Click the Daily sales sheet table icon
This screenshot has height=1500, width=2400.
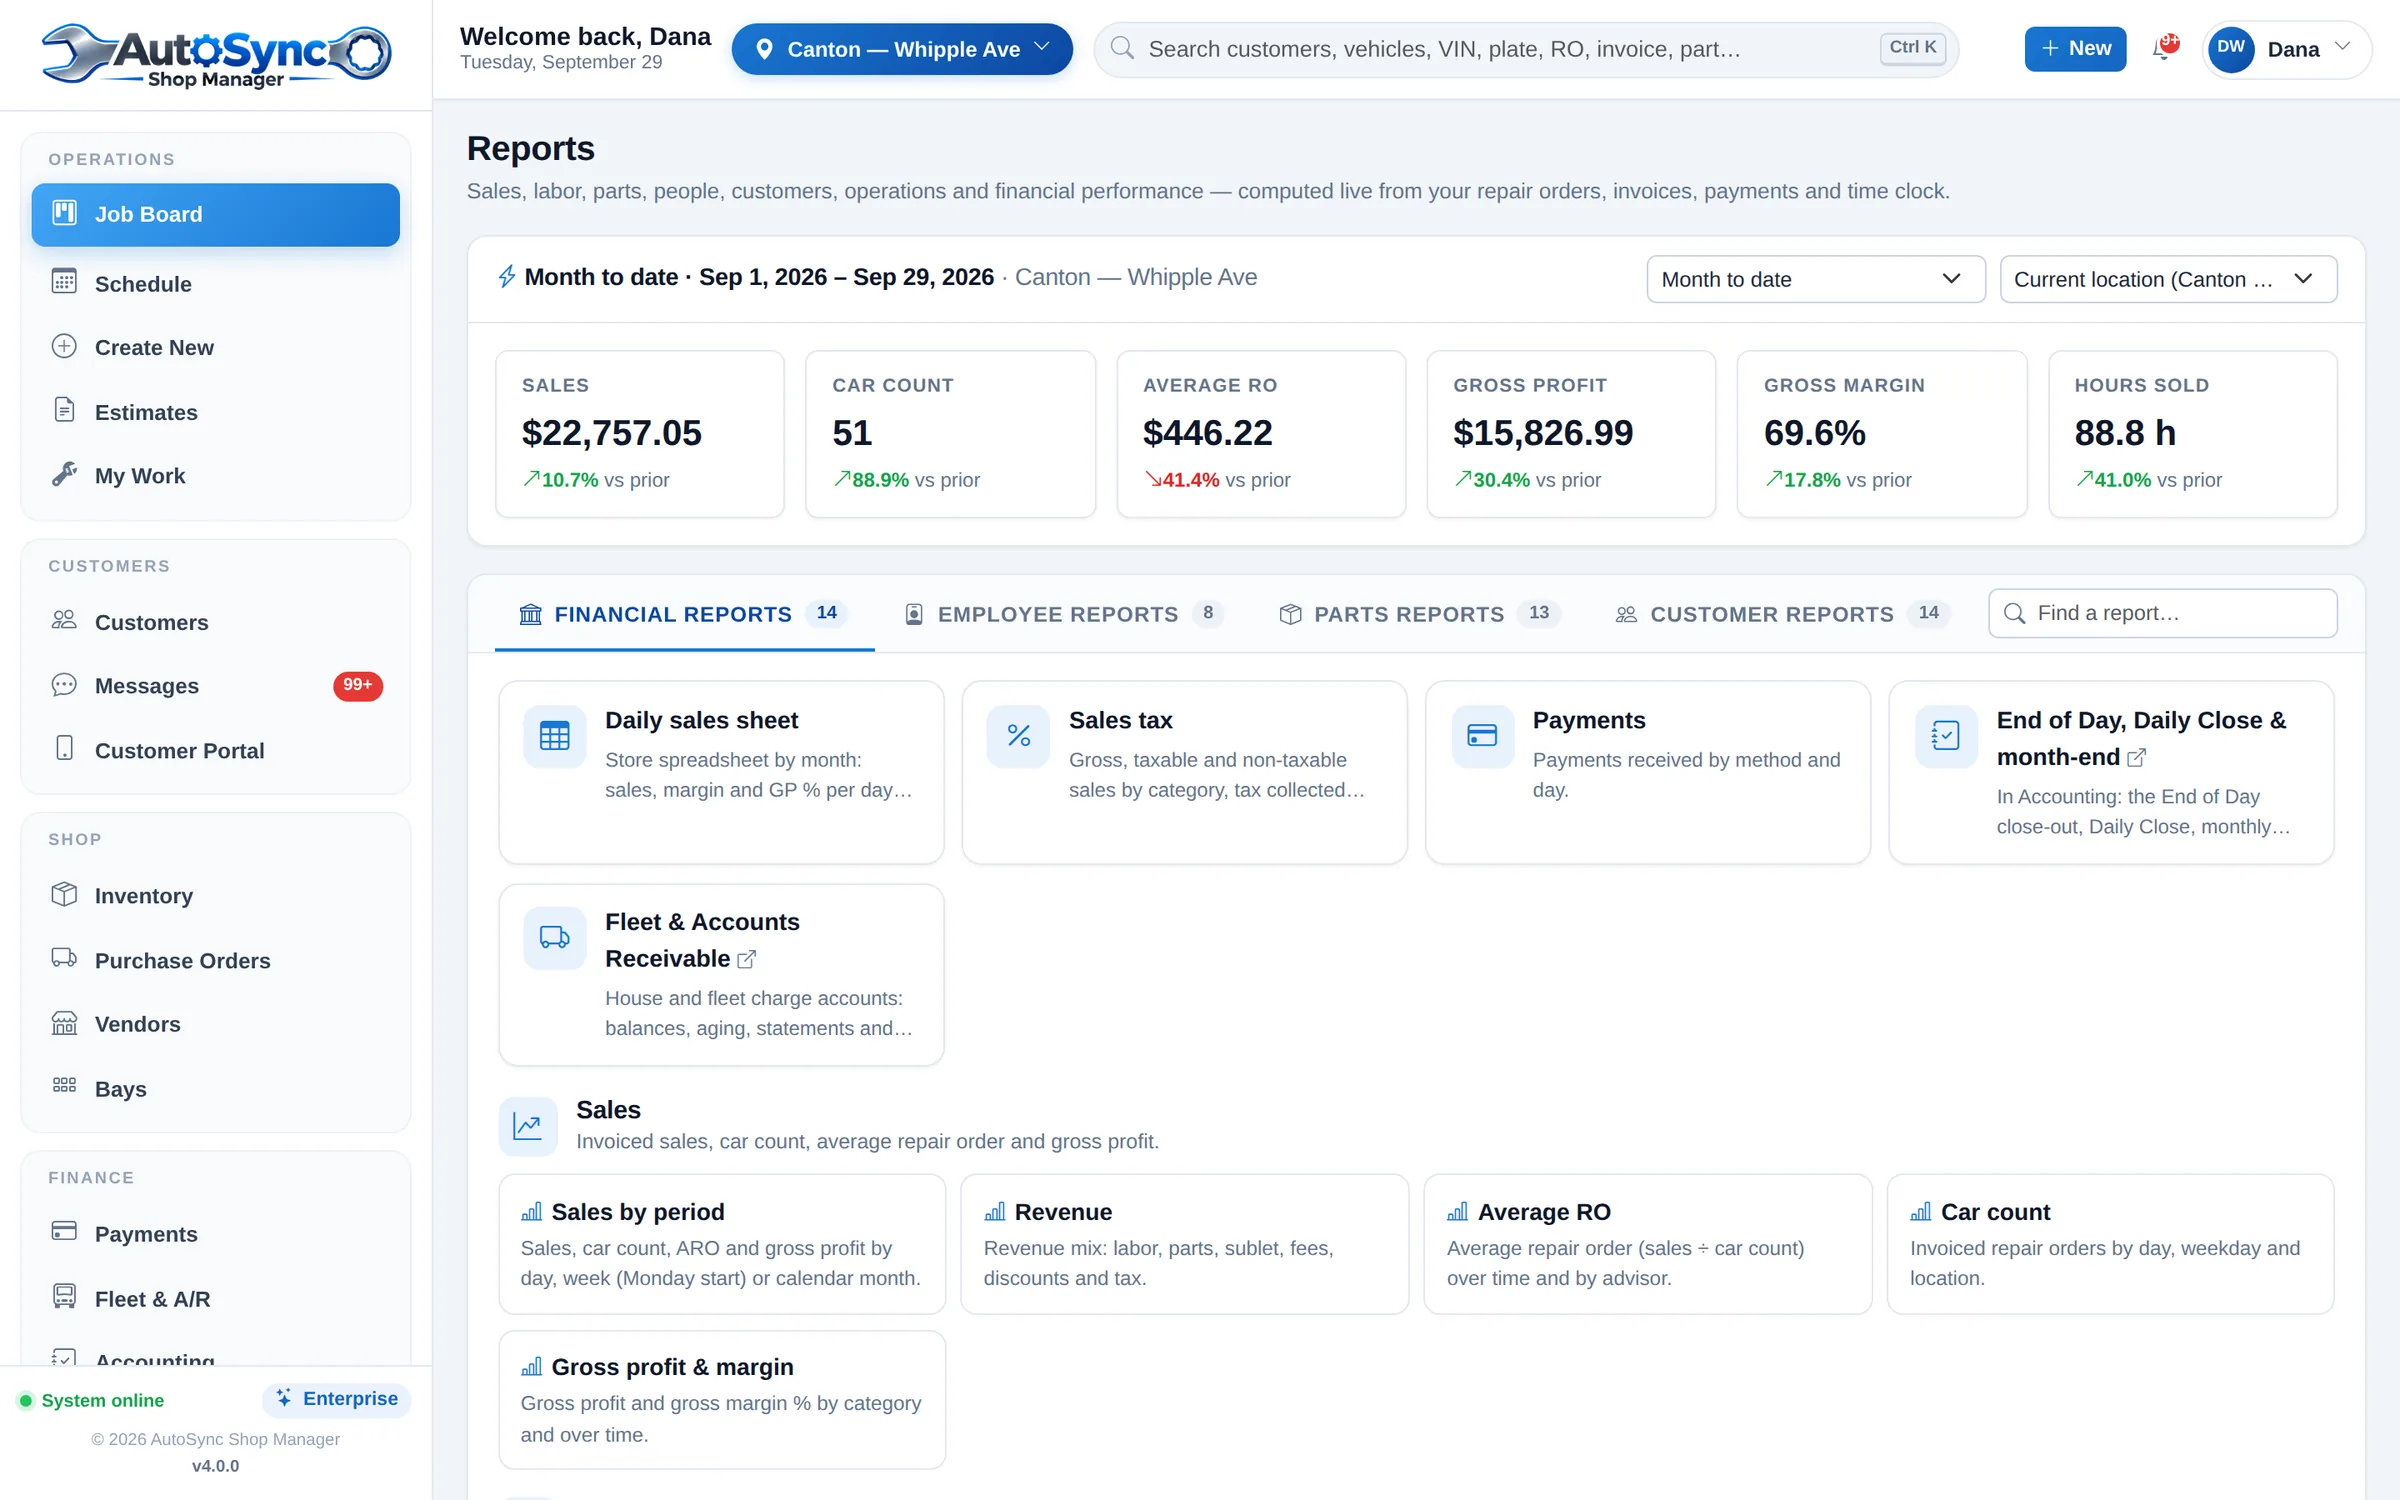pos(554,737)
